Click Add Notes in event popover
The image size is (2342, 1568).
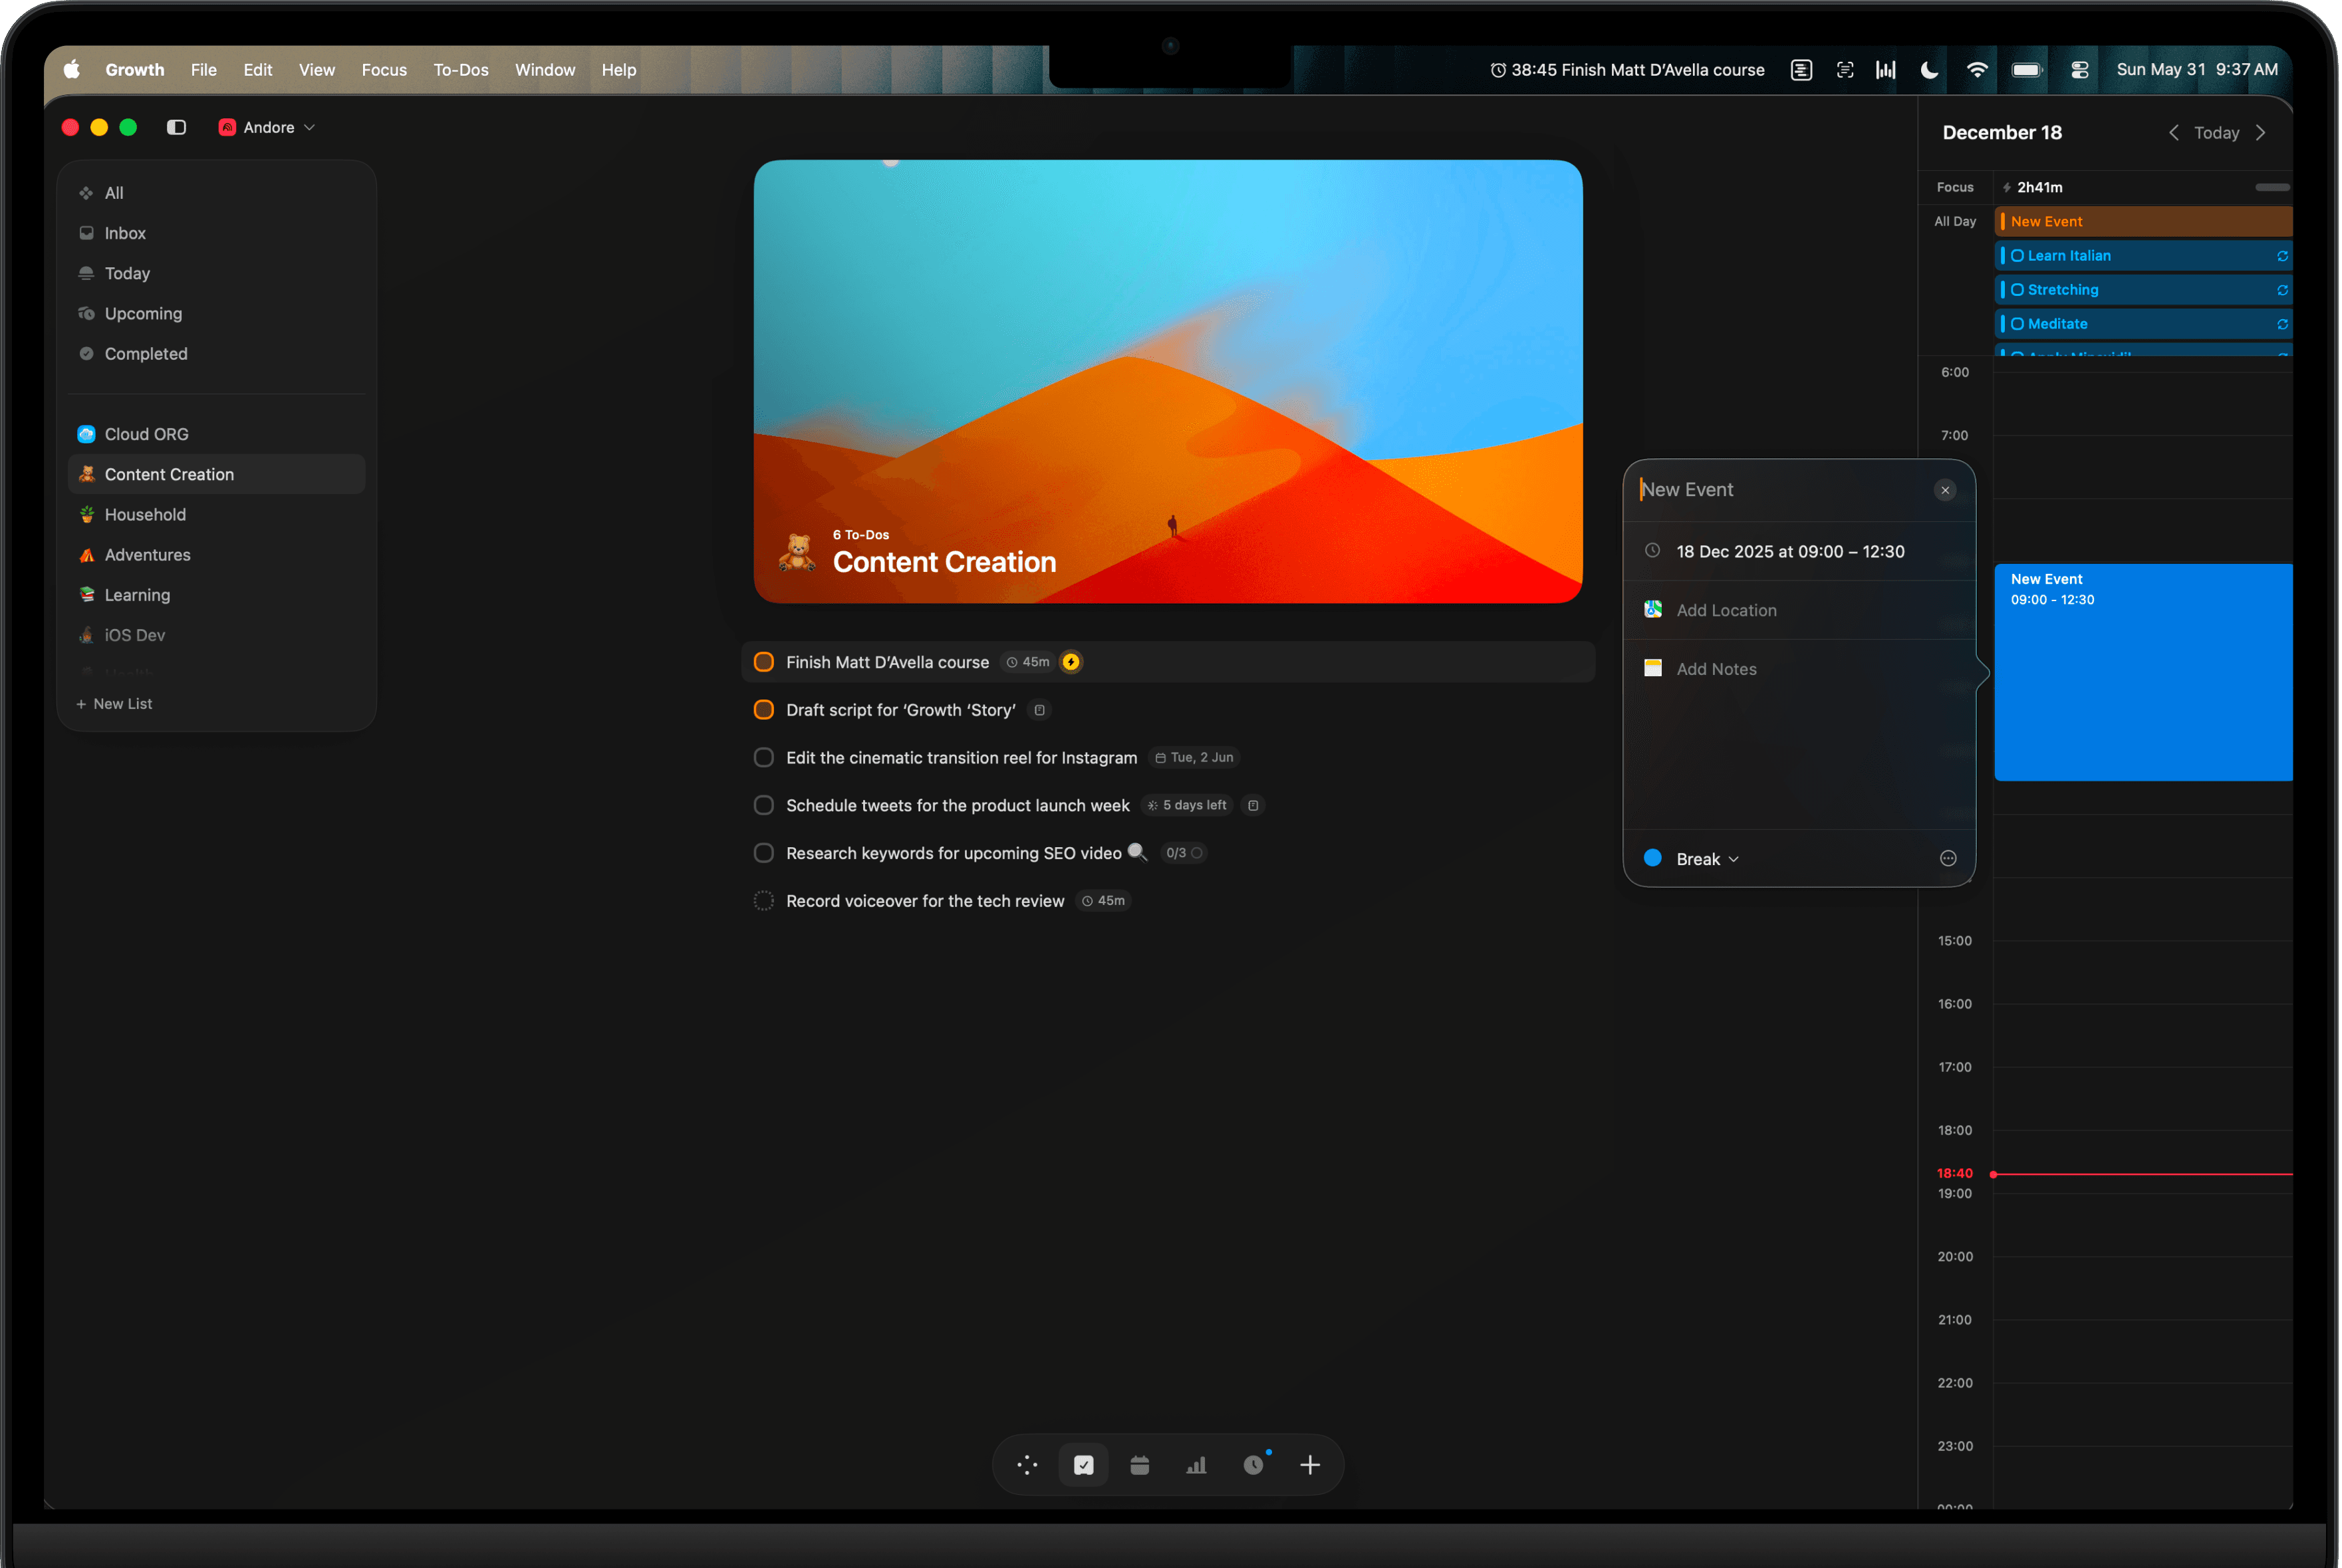click(x=1799, y=669)
